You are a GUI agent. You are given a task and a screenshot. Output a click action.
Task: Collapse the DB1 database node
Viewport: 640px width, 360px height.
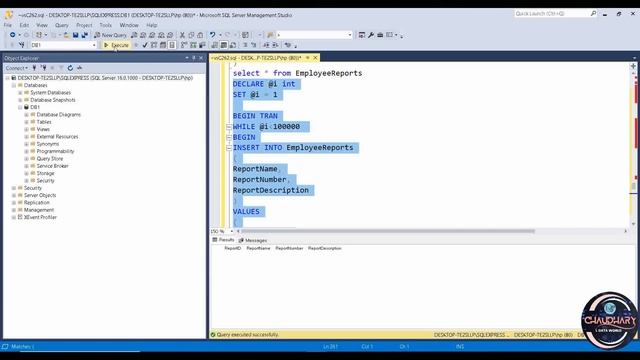pos(20,107)
